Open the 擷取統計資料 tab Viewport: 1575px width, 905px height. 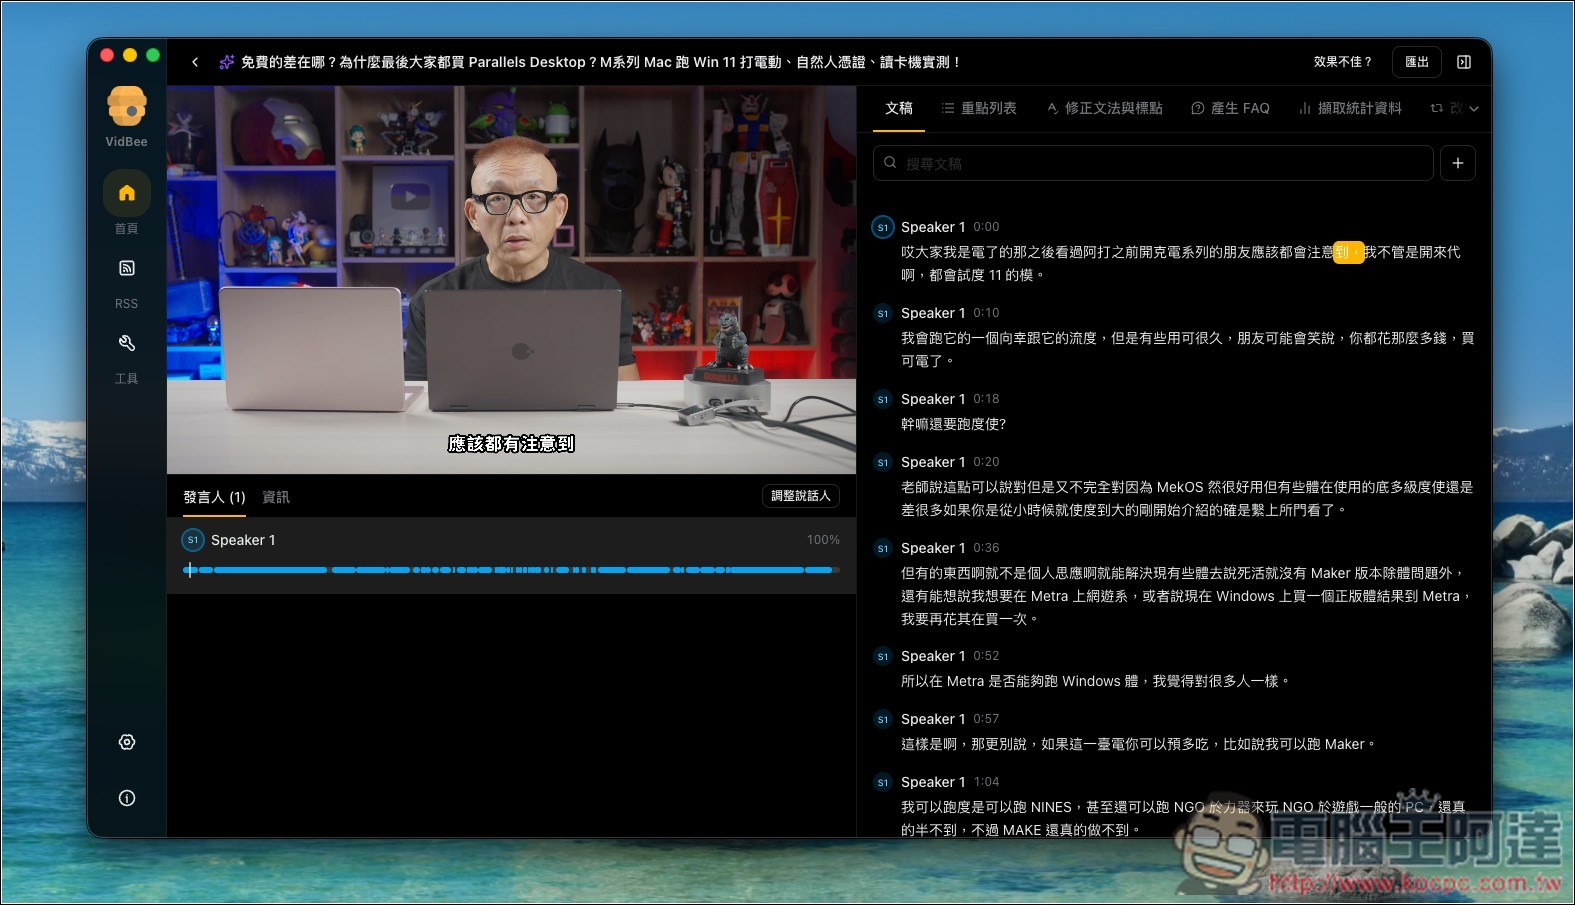pyautogui.click(x=1350, y=108)
